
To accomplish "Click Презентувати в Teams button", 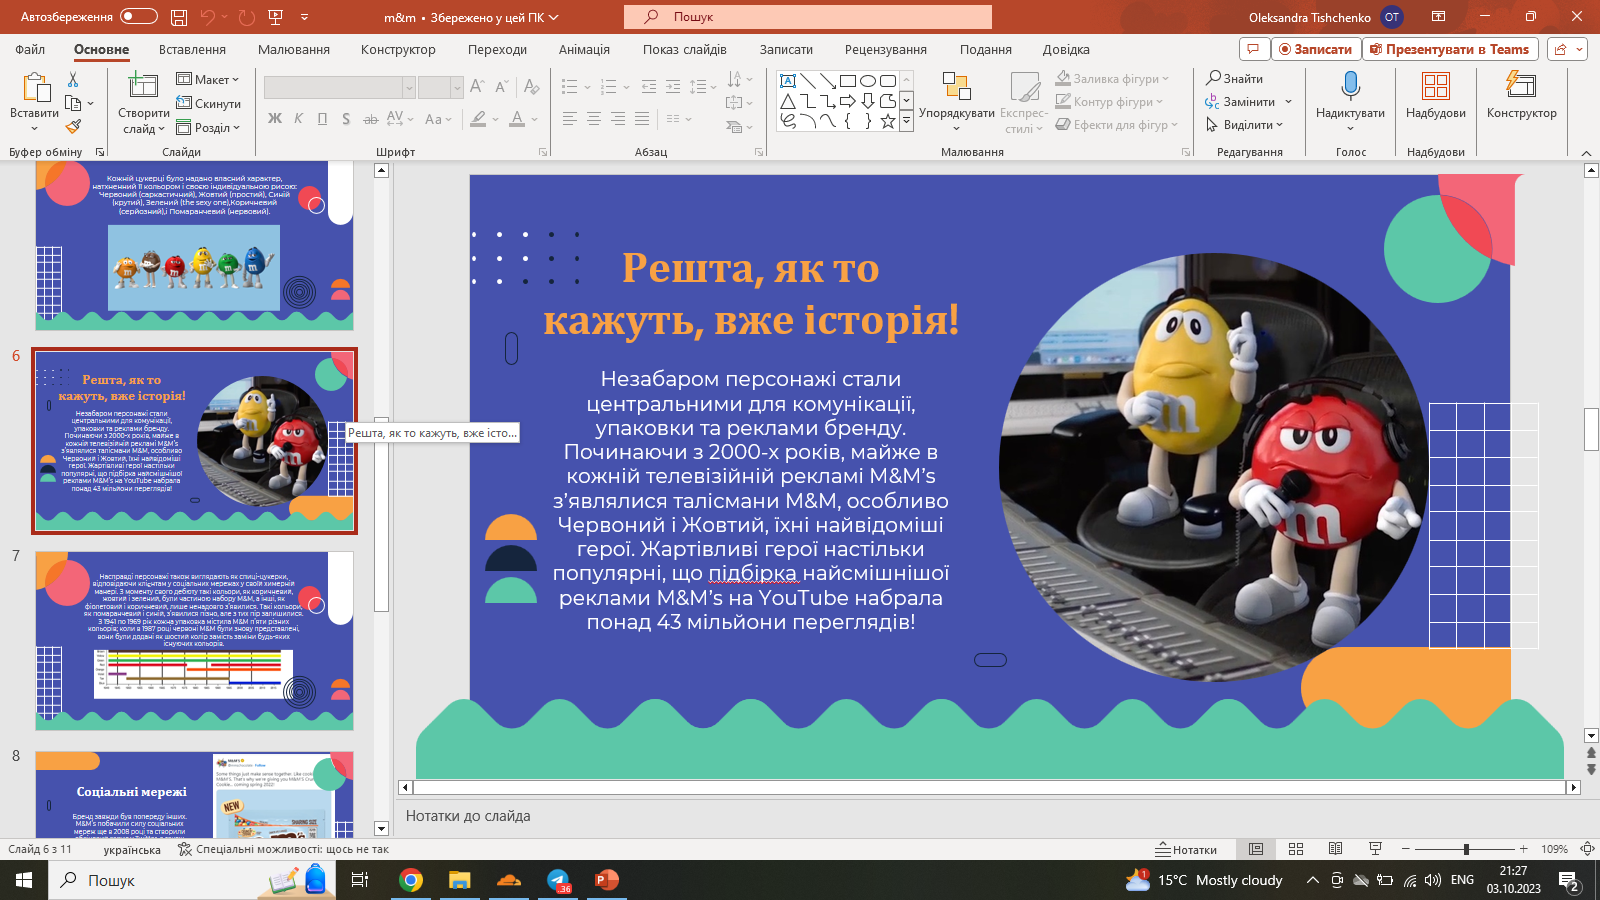I will 1449,49.
